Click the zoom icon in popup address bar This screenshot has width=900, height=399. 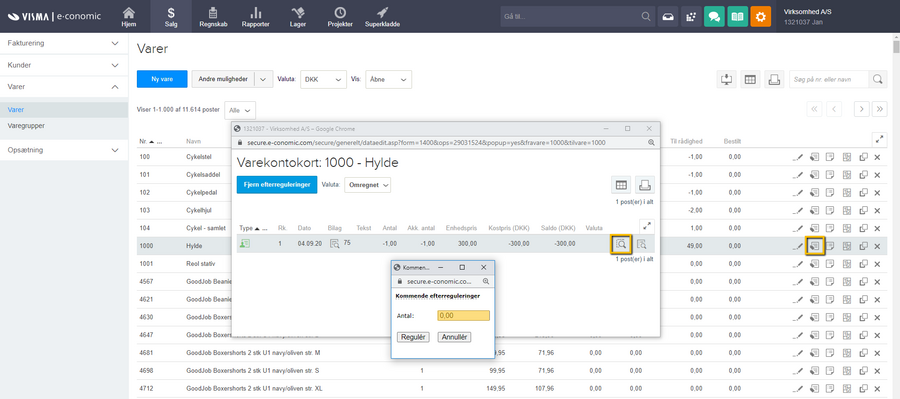650,142
